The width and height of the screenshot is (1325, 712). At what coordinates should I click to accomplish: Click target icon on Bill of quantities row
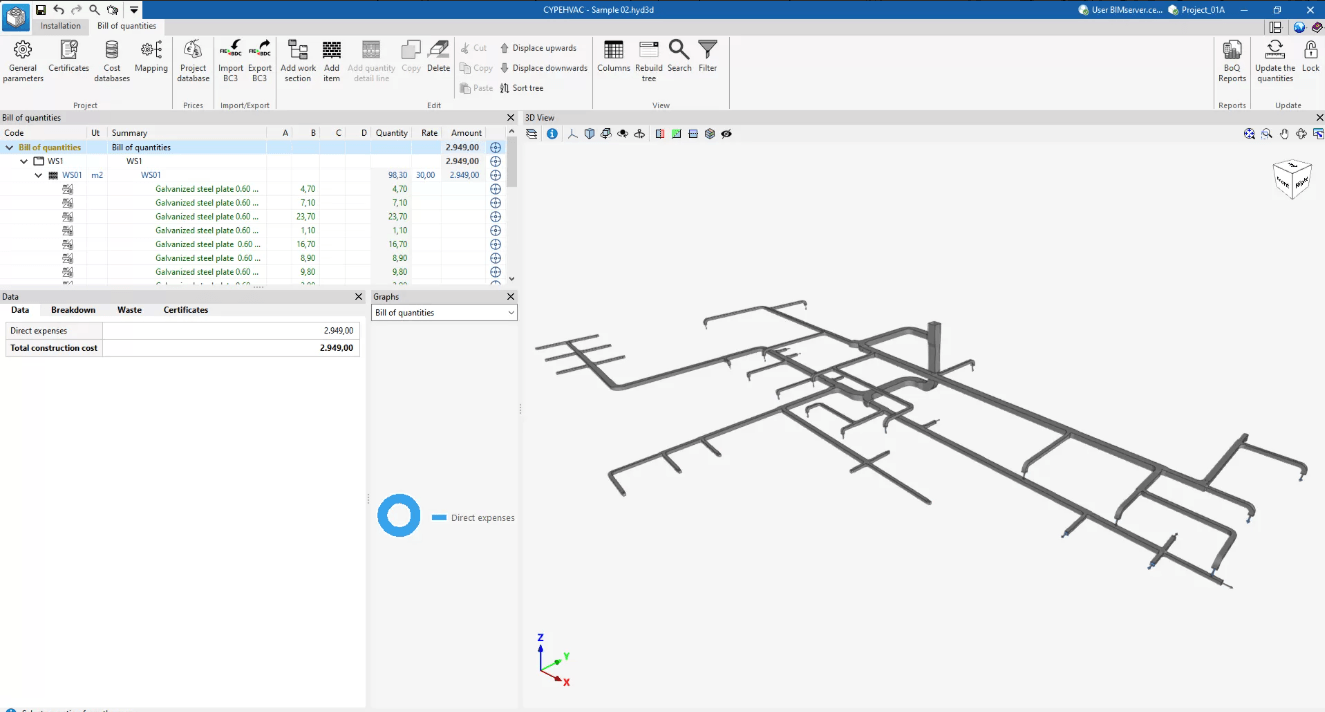pos(495,147)
